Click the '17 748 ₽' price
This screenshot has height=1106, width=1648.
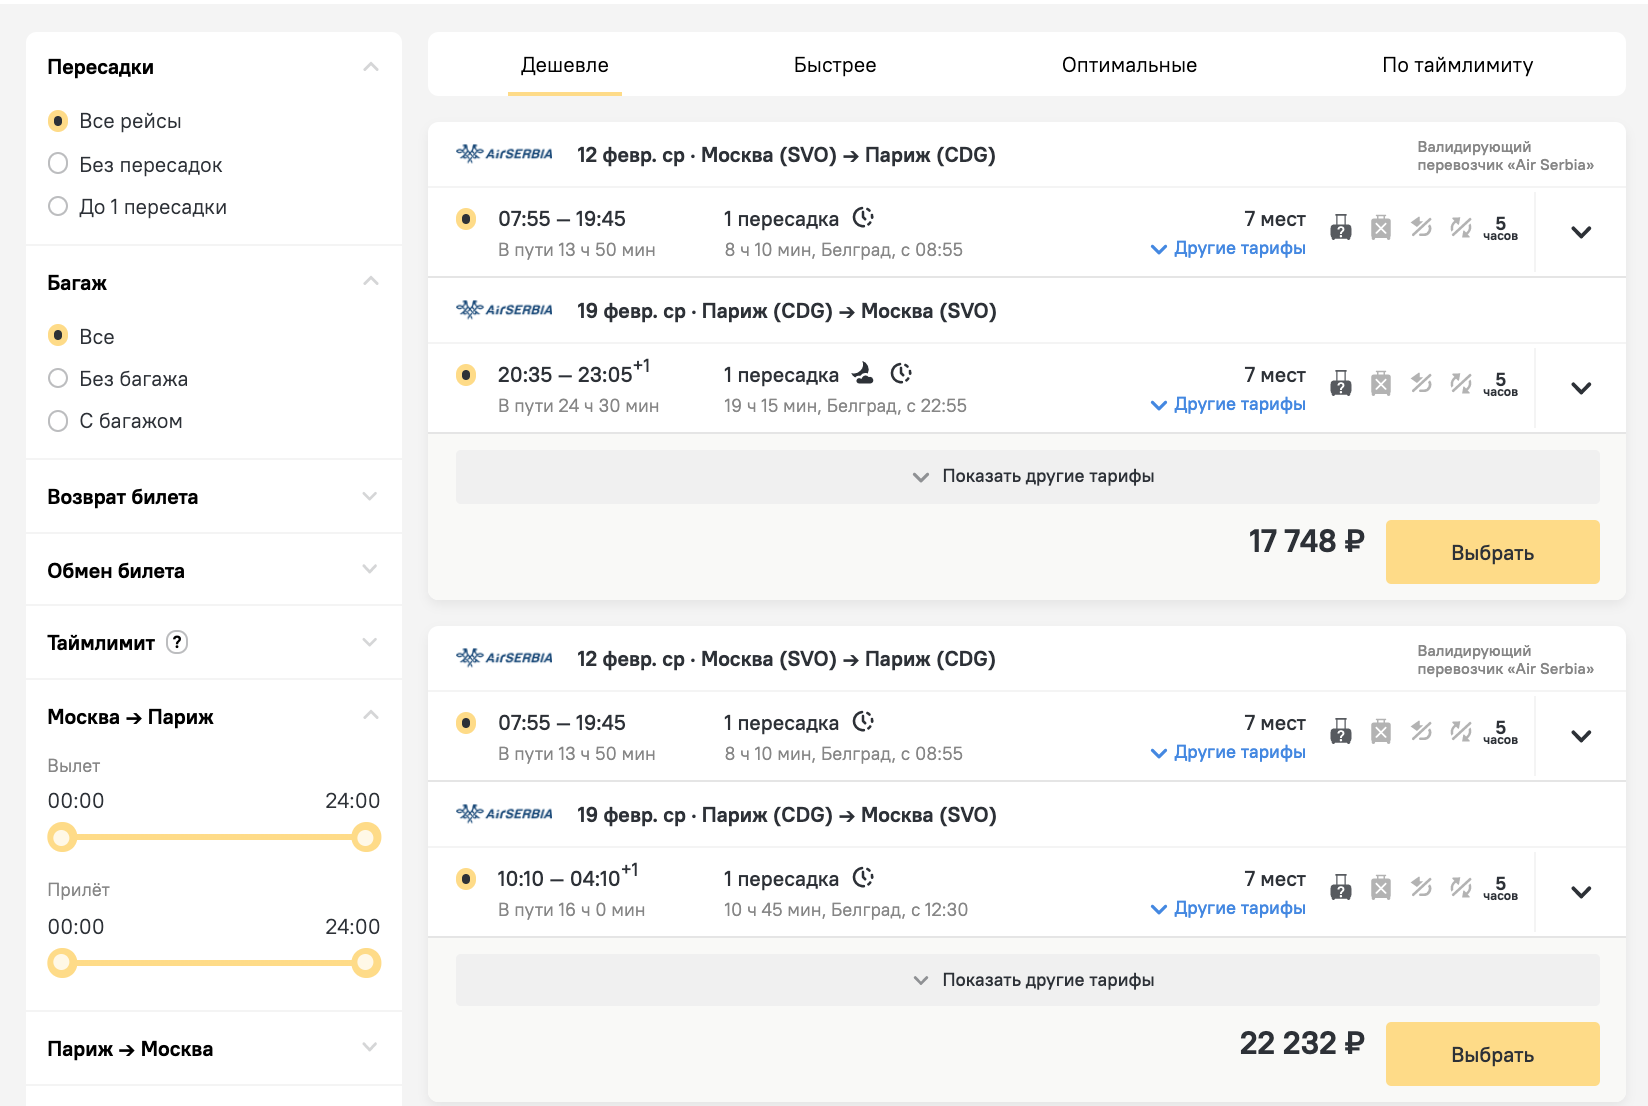click(1306, 541)
